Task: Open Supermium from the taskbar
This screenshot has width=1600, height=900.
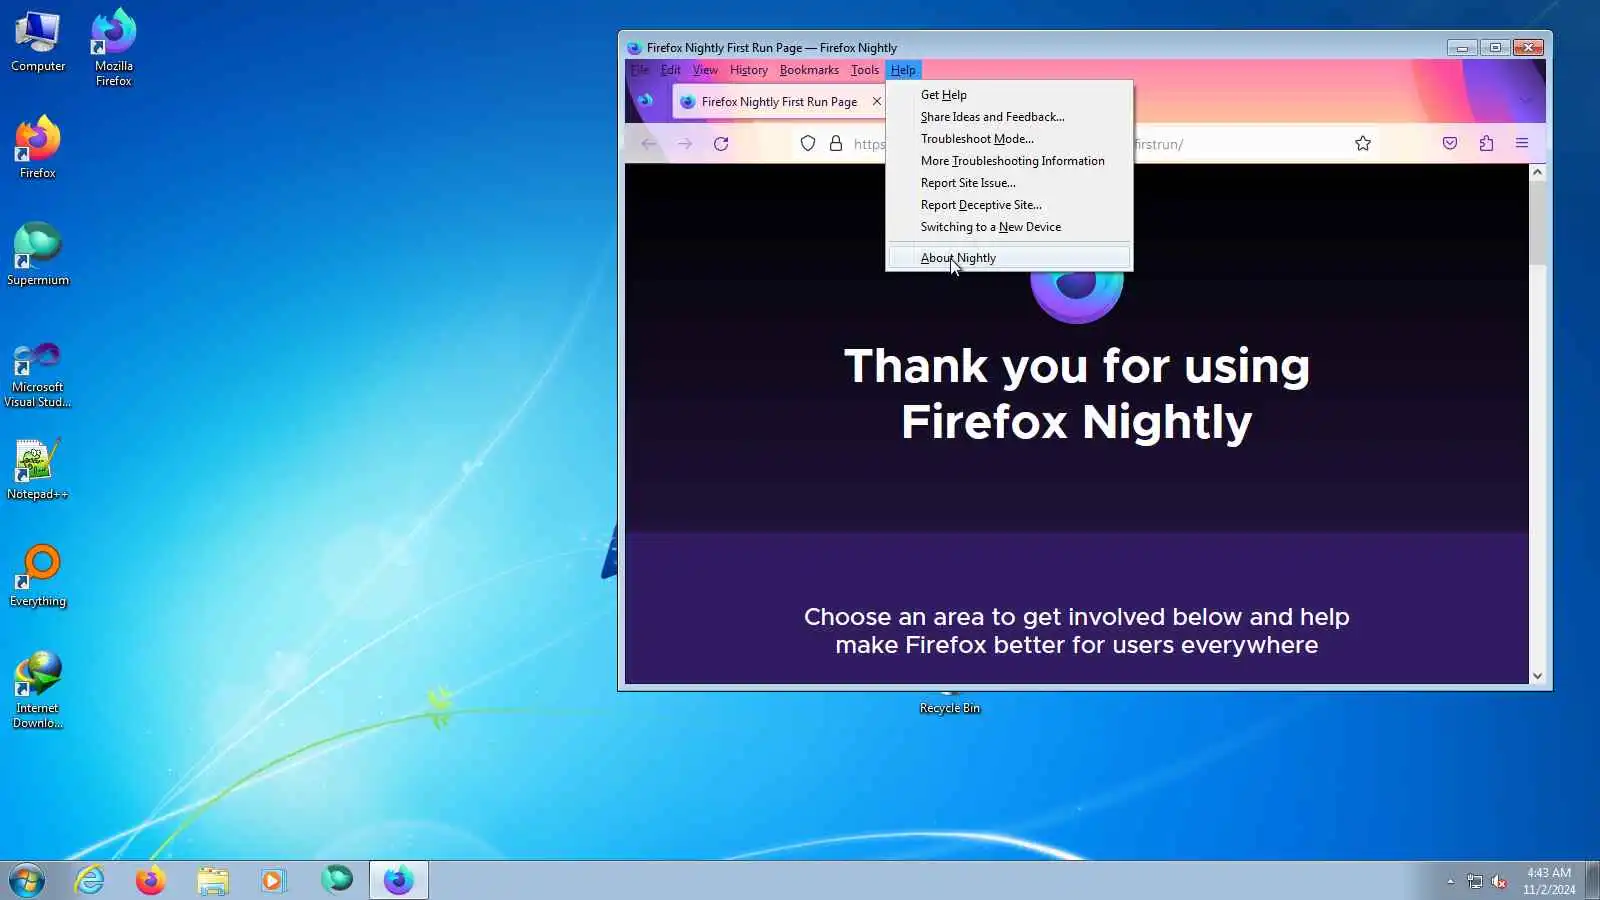Action: 337,879
